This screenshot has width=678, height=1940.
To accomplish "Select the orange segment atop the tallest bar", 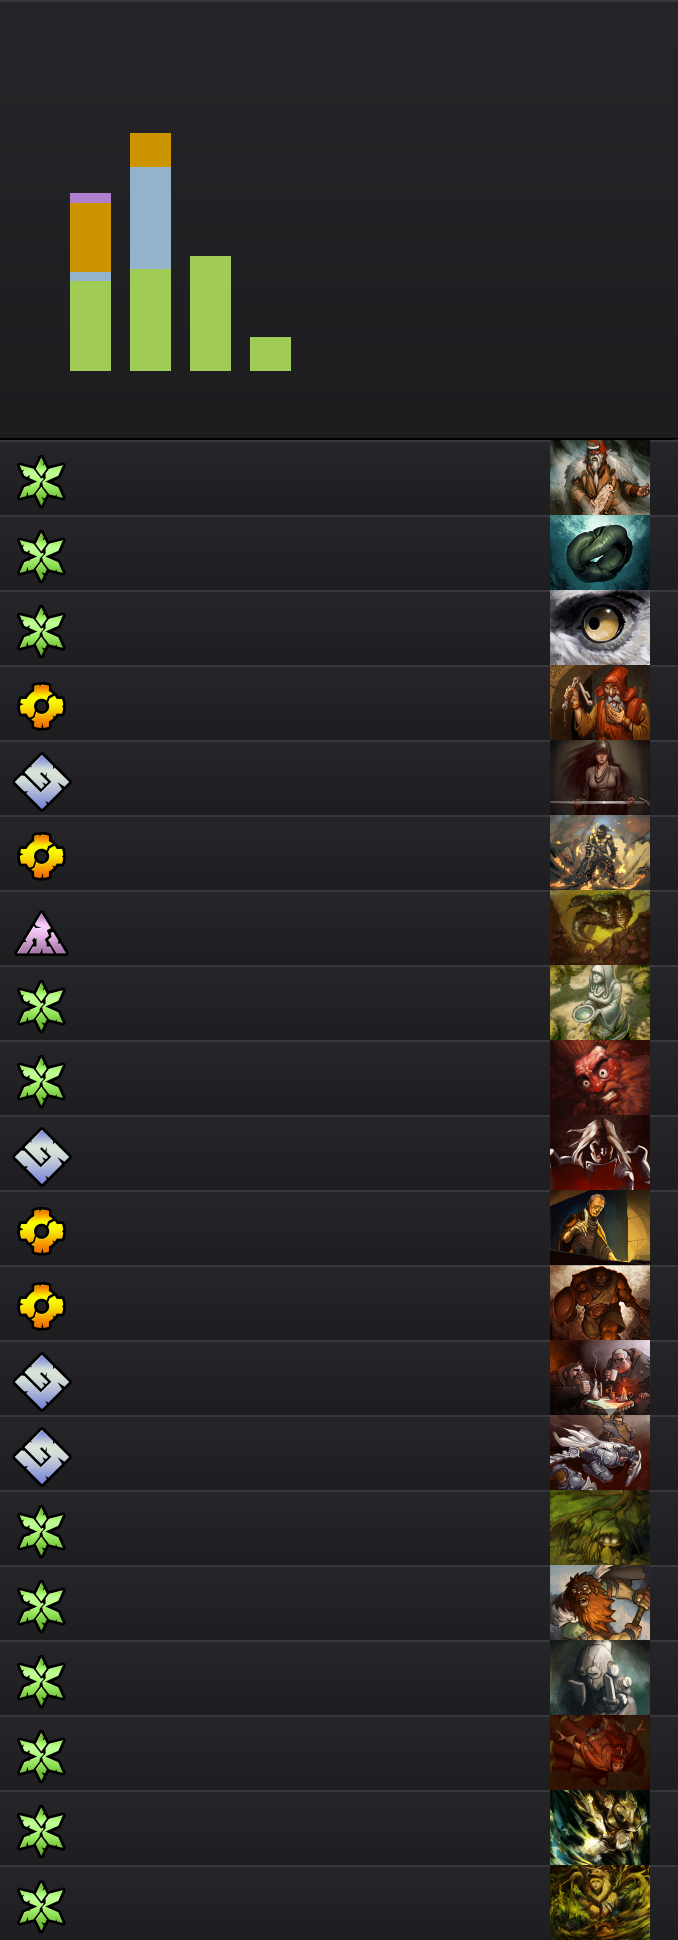I will tap(150, 150).
